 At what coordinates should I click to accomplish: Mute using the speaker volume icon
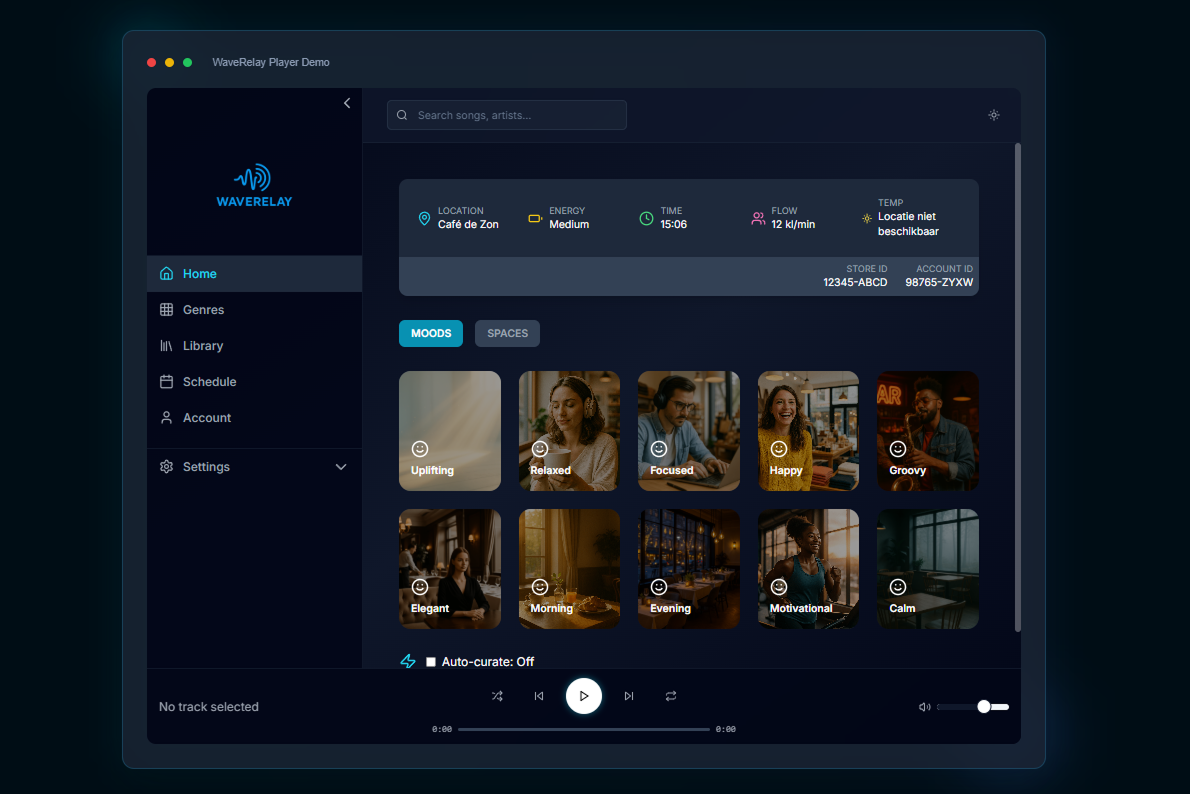pyautogui.click(x=924, y=707)
